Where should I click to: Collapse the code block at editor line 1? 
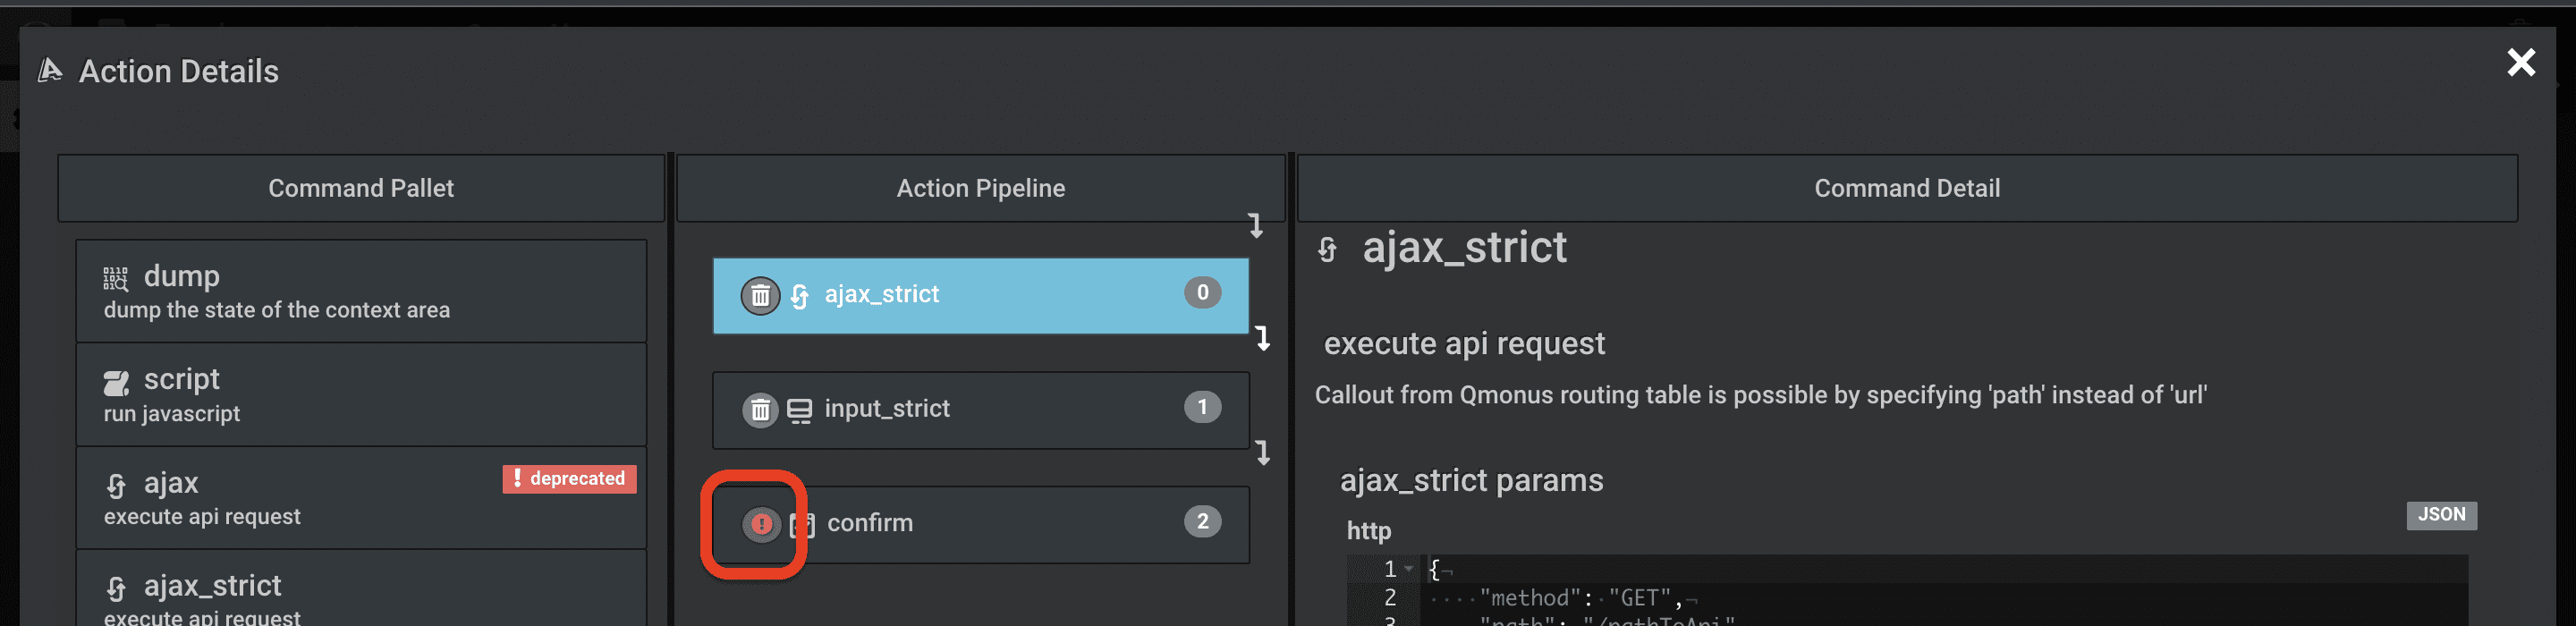[1408, 569]
